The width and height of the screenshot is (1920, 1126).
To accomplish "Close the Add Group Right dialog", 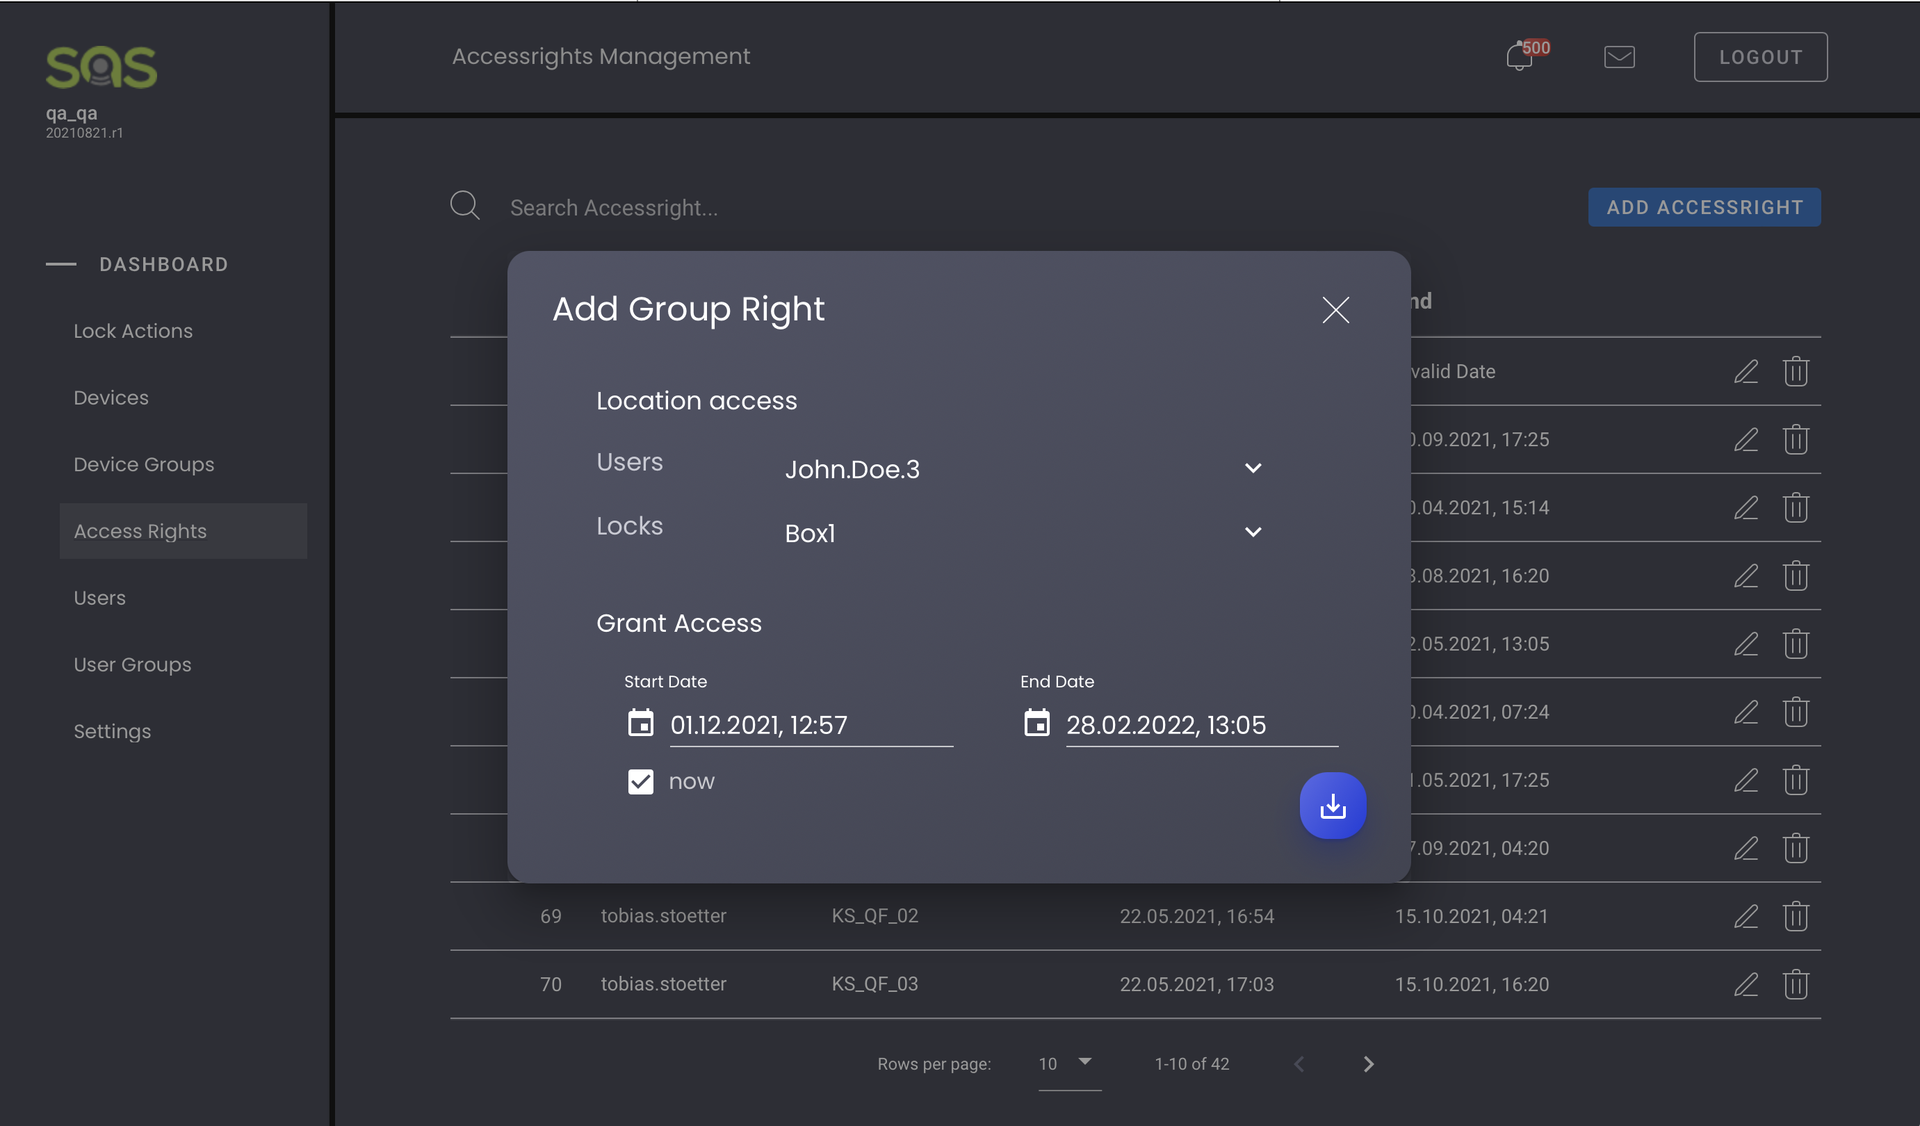I will (1335, 310).
